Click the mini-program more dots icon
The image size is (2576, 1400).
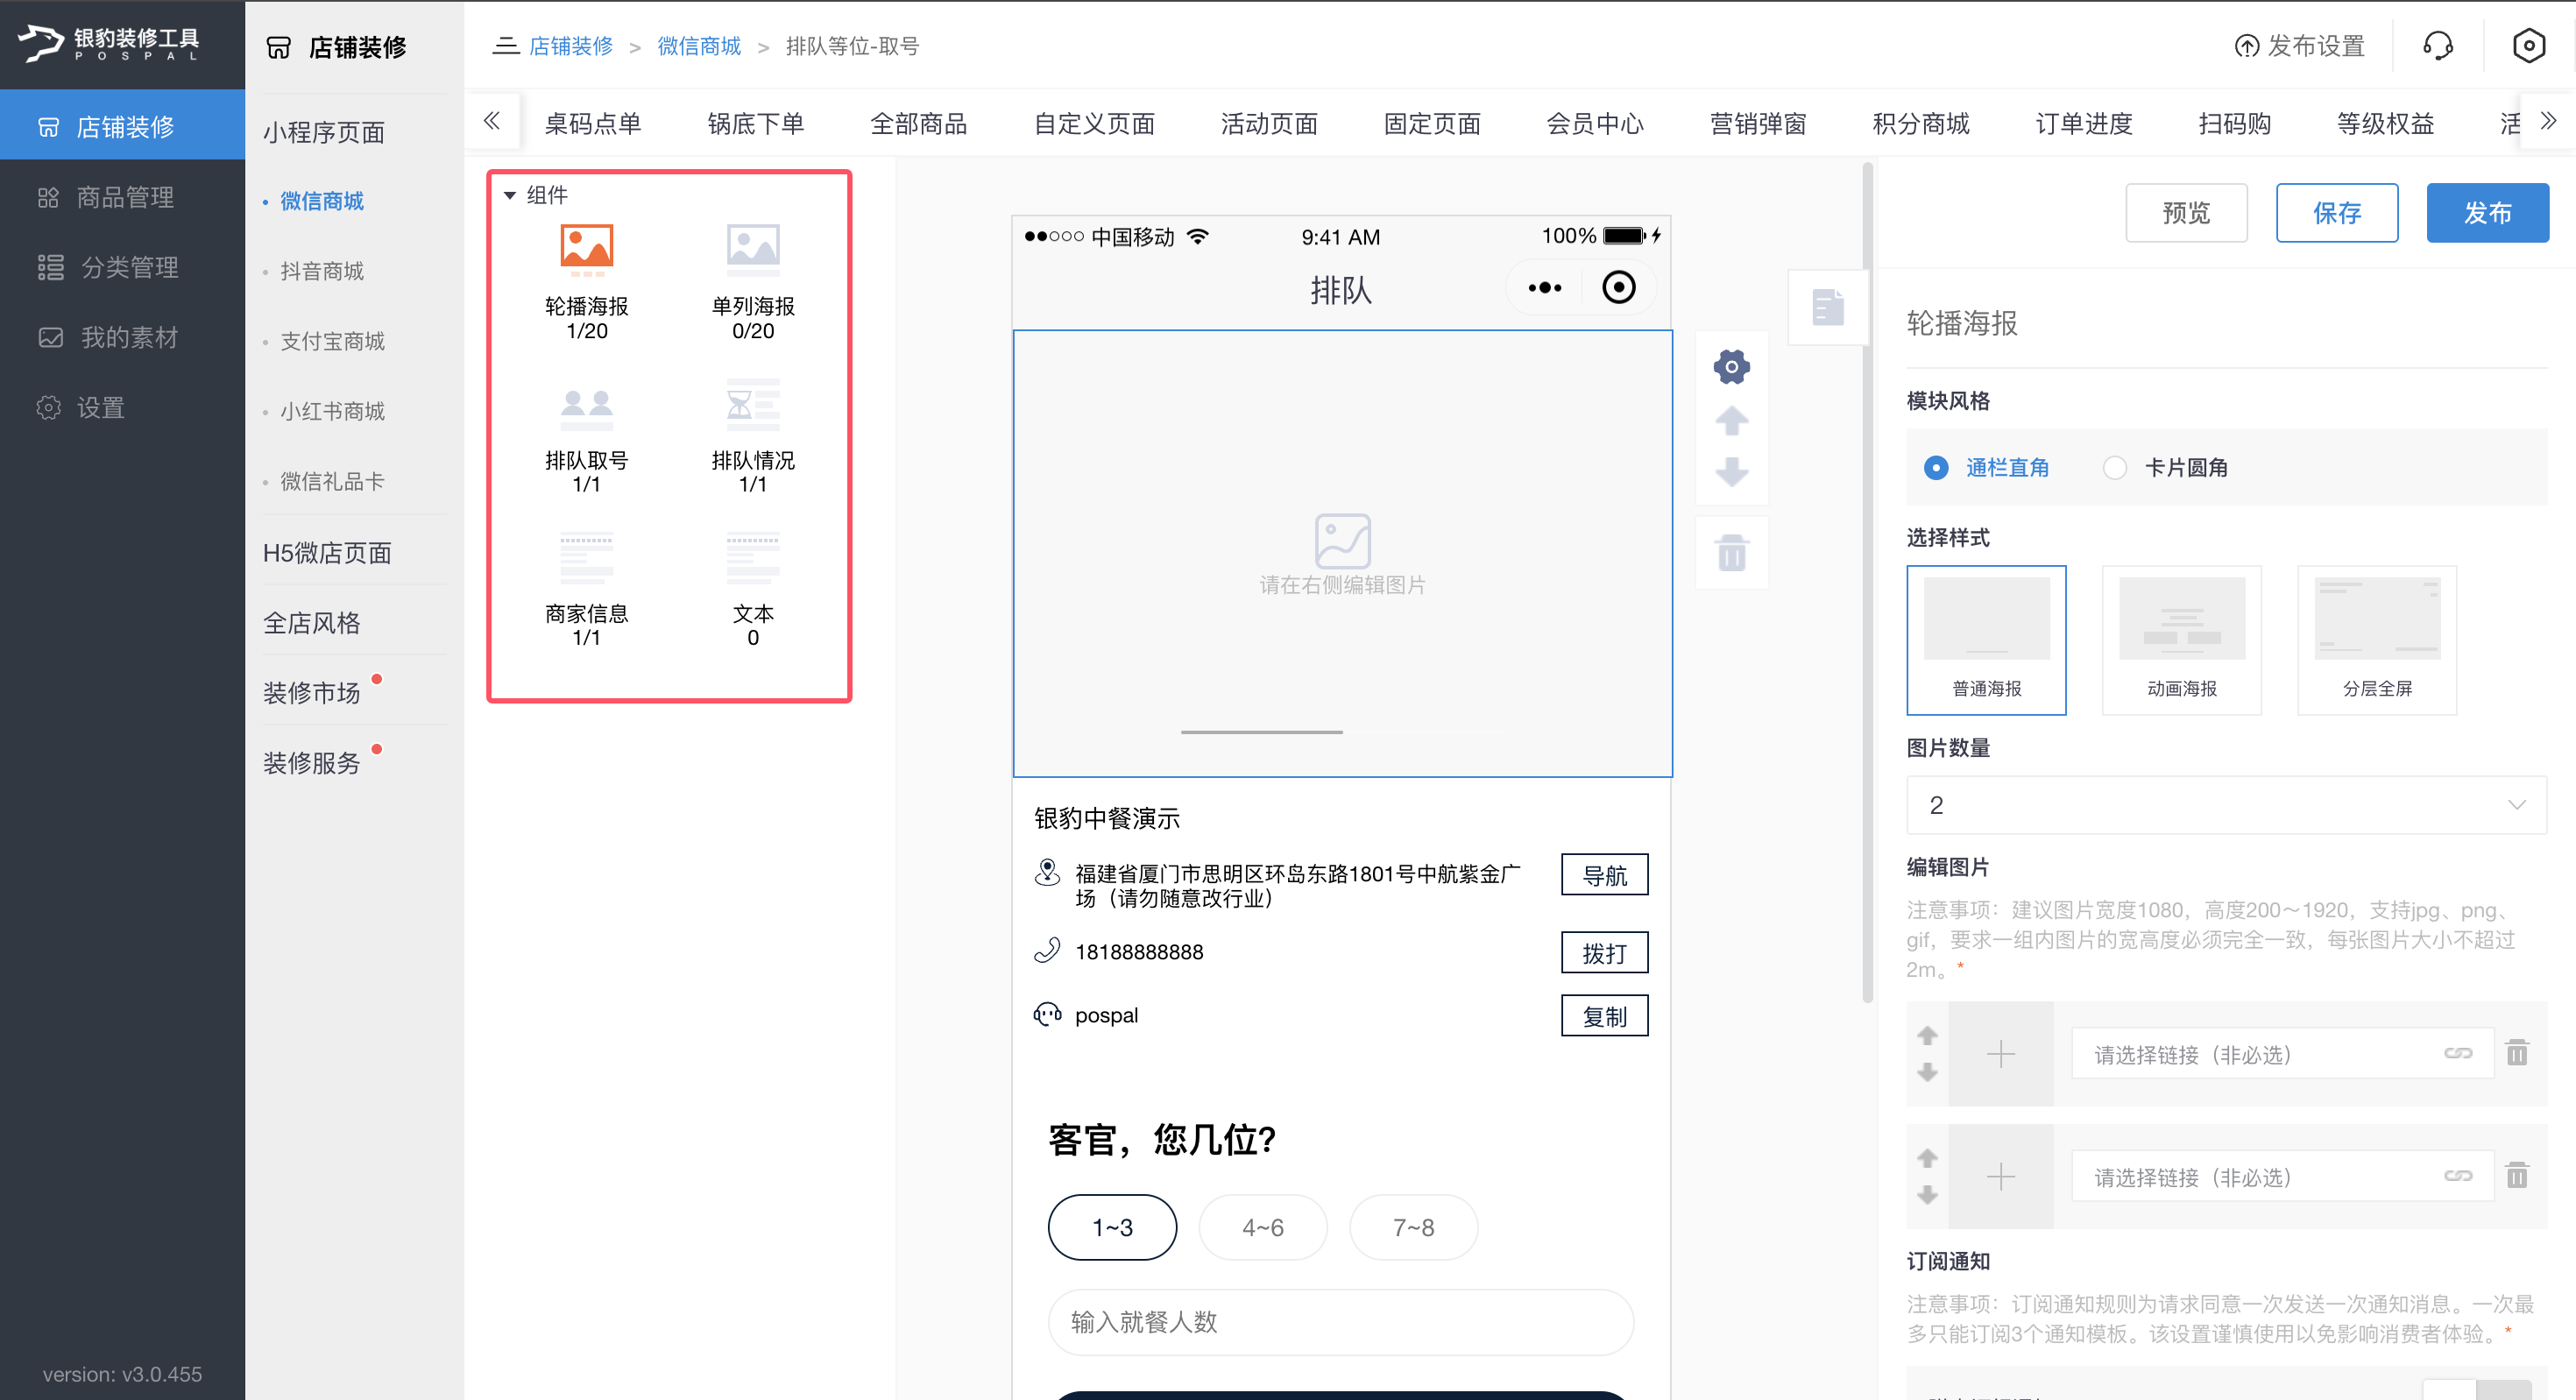pyautogui.click(x=1544, y=288)
